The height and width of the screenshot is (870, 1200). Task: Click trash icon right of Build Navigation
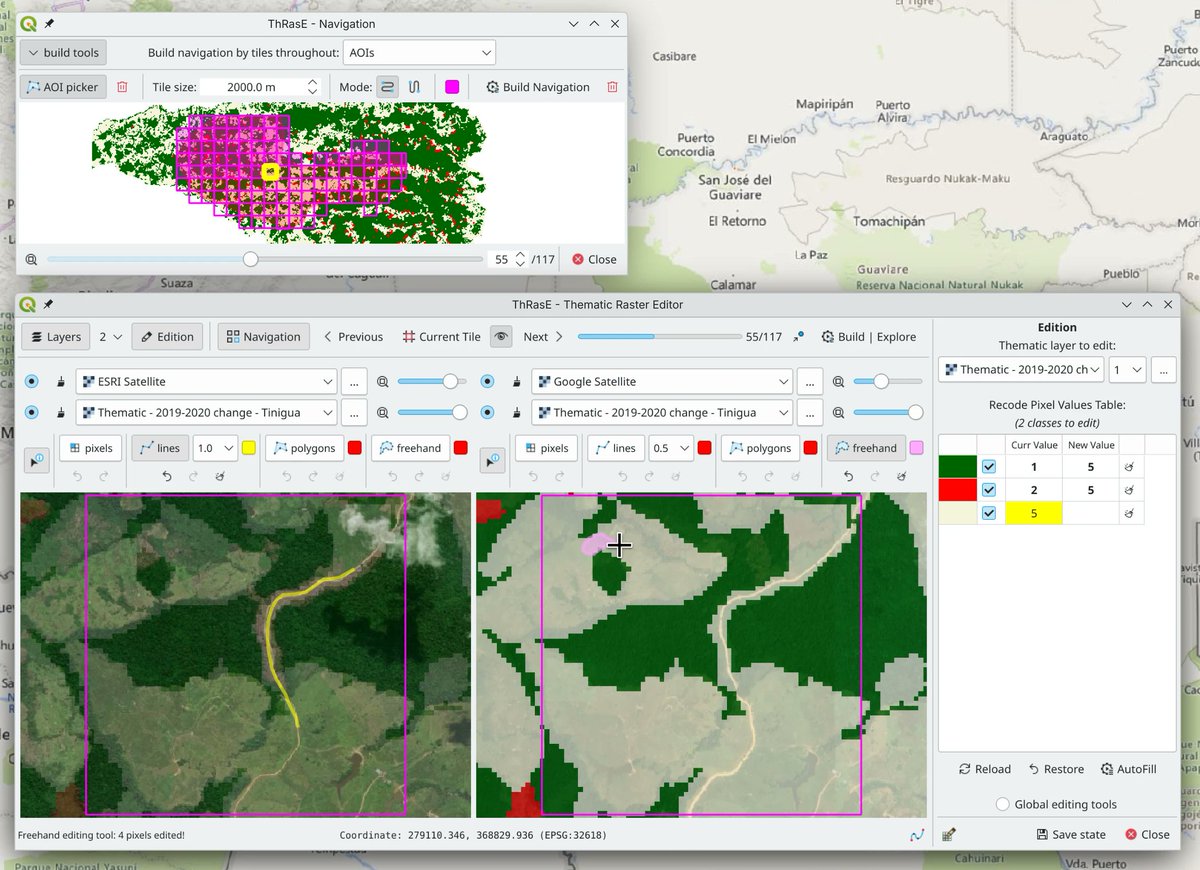coord(612,87)
